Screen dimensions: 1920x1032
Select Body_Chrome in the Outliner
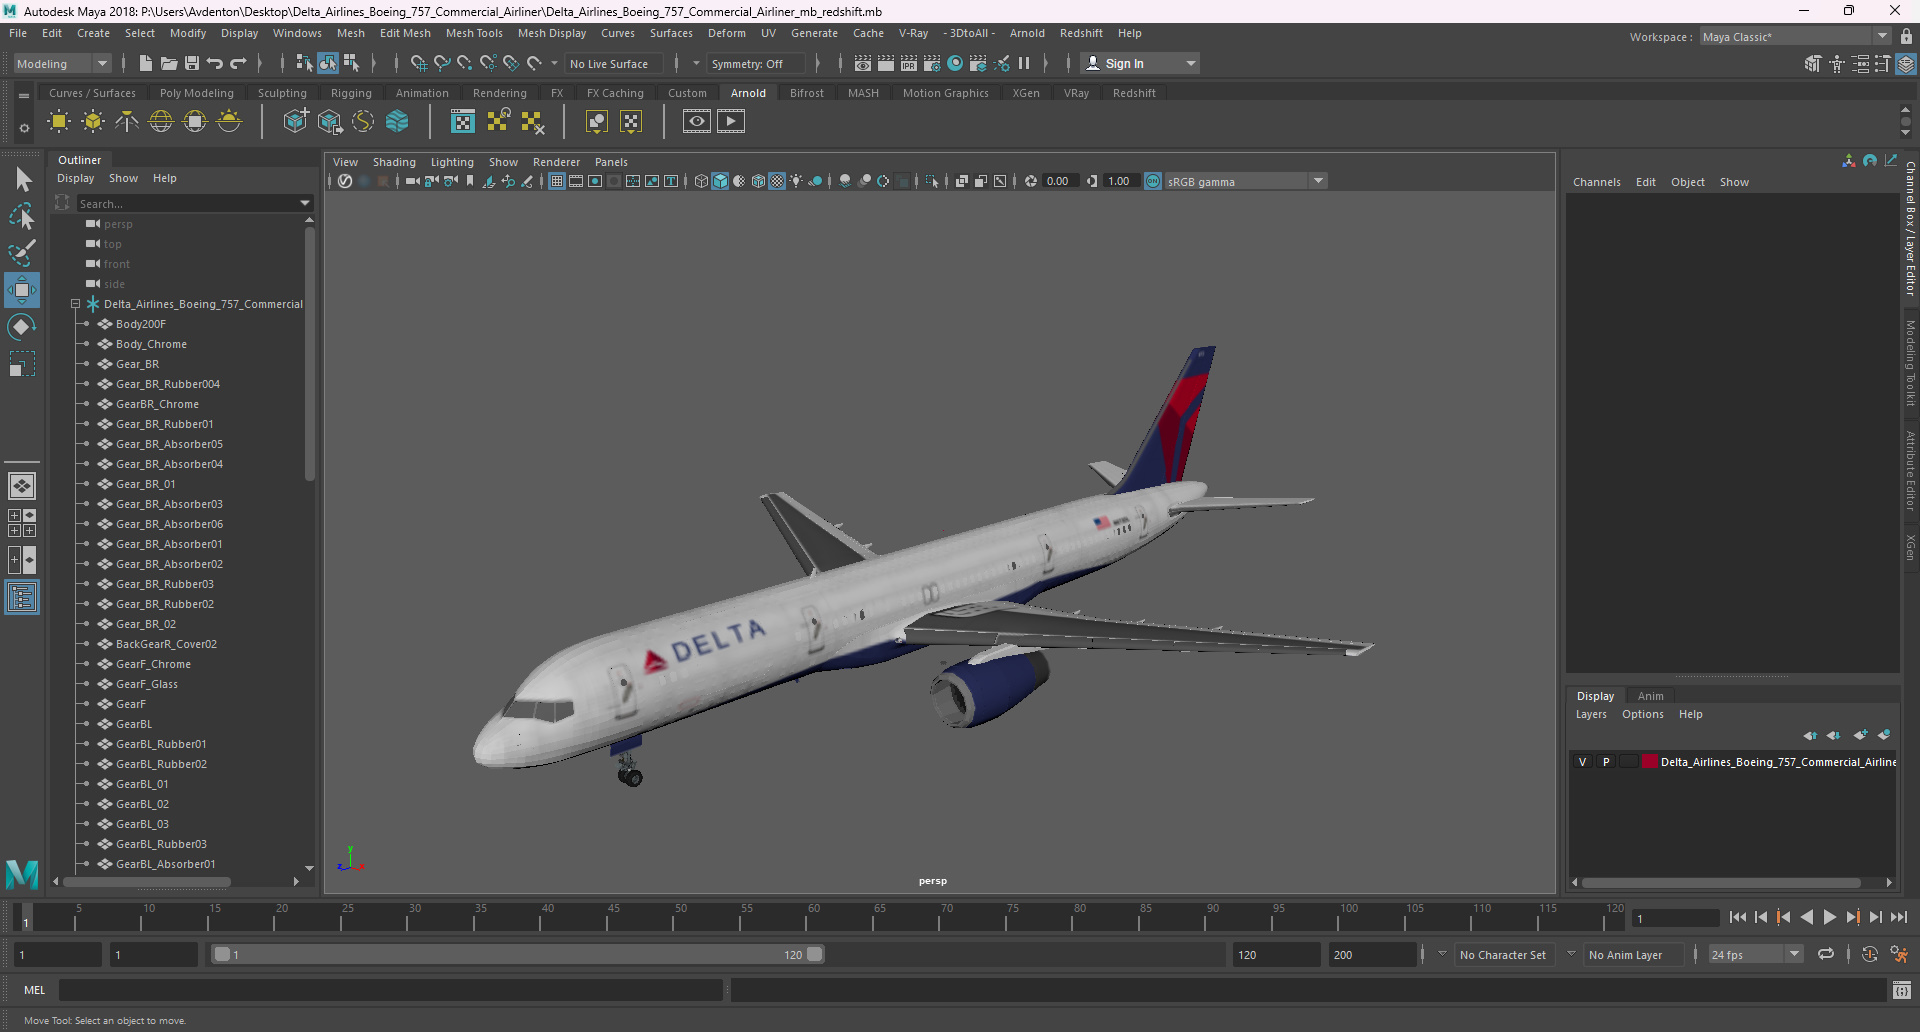click(x=151, y=344)
